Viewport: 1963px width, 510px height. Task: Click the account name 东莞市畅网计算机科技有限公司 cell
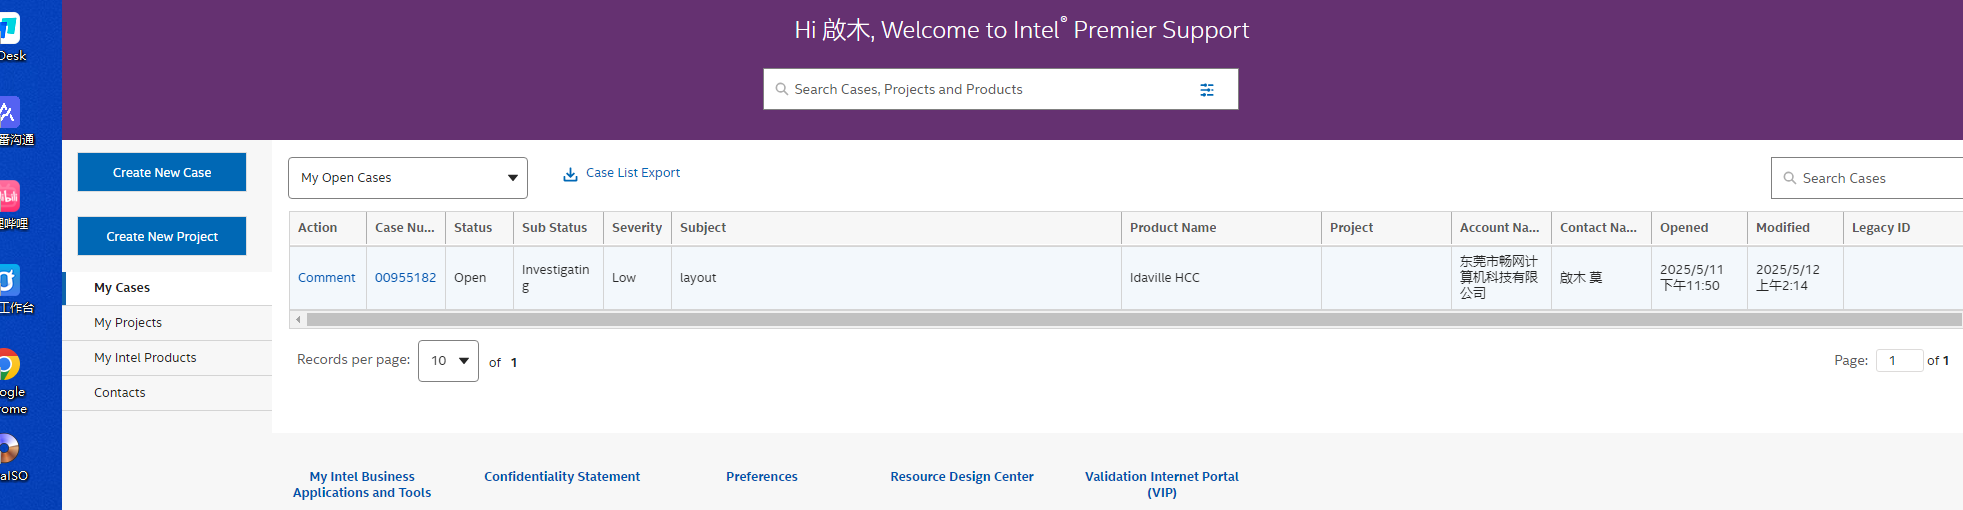[x=1501, y=278]
